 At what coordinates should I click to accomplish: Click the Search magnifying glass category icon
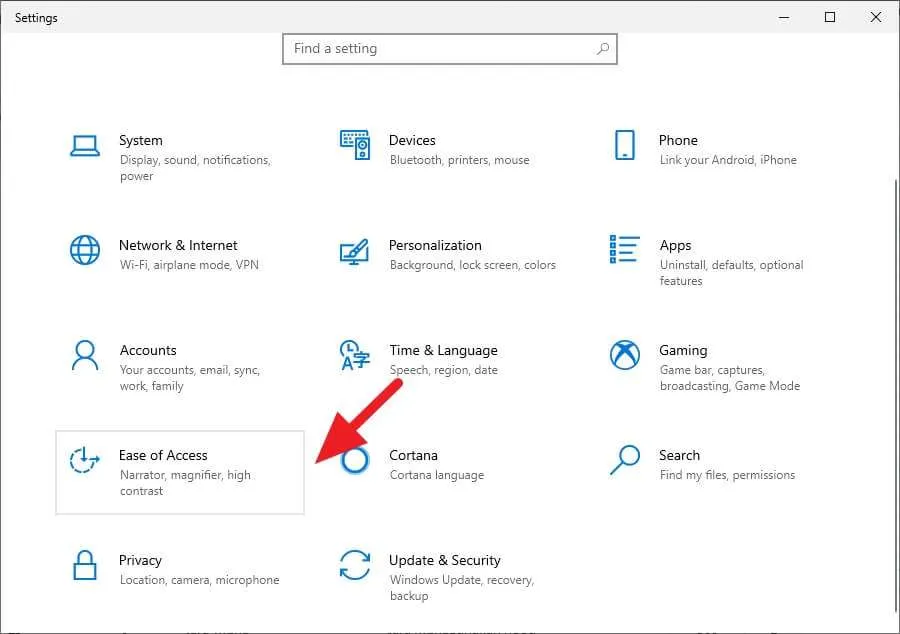pos(624,460)
